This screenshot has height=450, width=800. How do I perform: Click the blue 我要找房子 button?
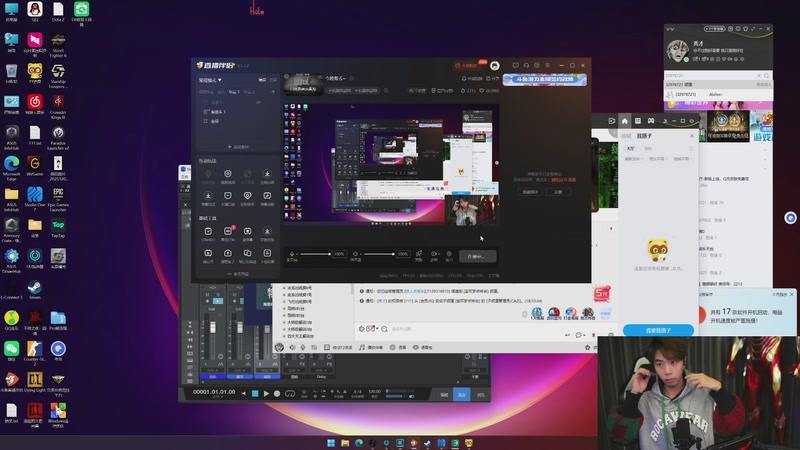658,330
